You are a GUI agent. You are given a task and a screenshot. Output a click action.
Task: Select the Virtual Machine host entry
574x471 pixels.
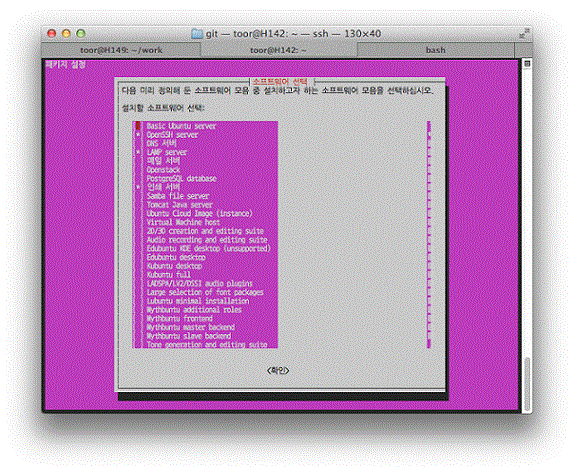coord(183,222)
